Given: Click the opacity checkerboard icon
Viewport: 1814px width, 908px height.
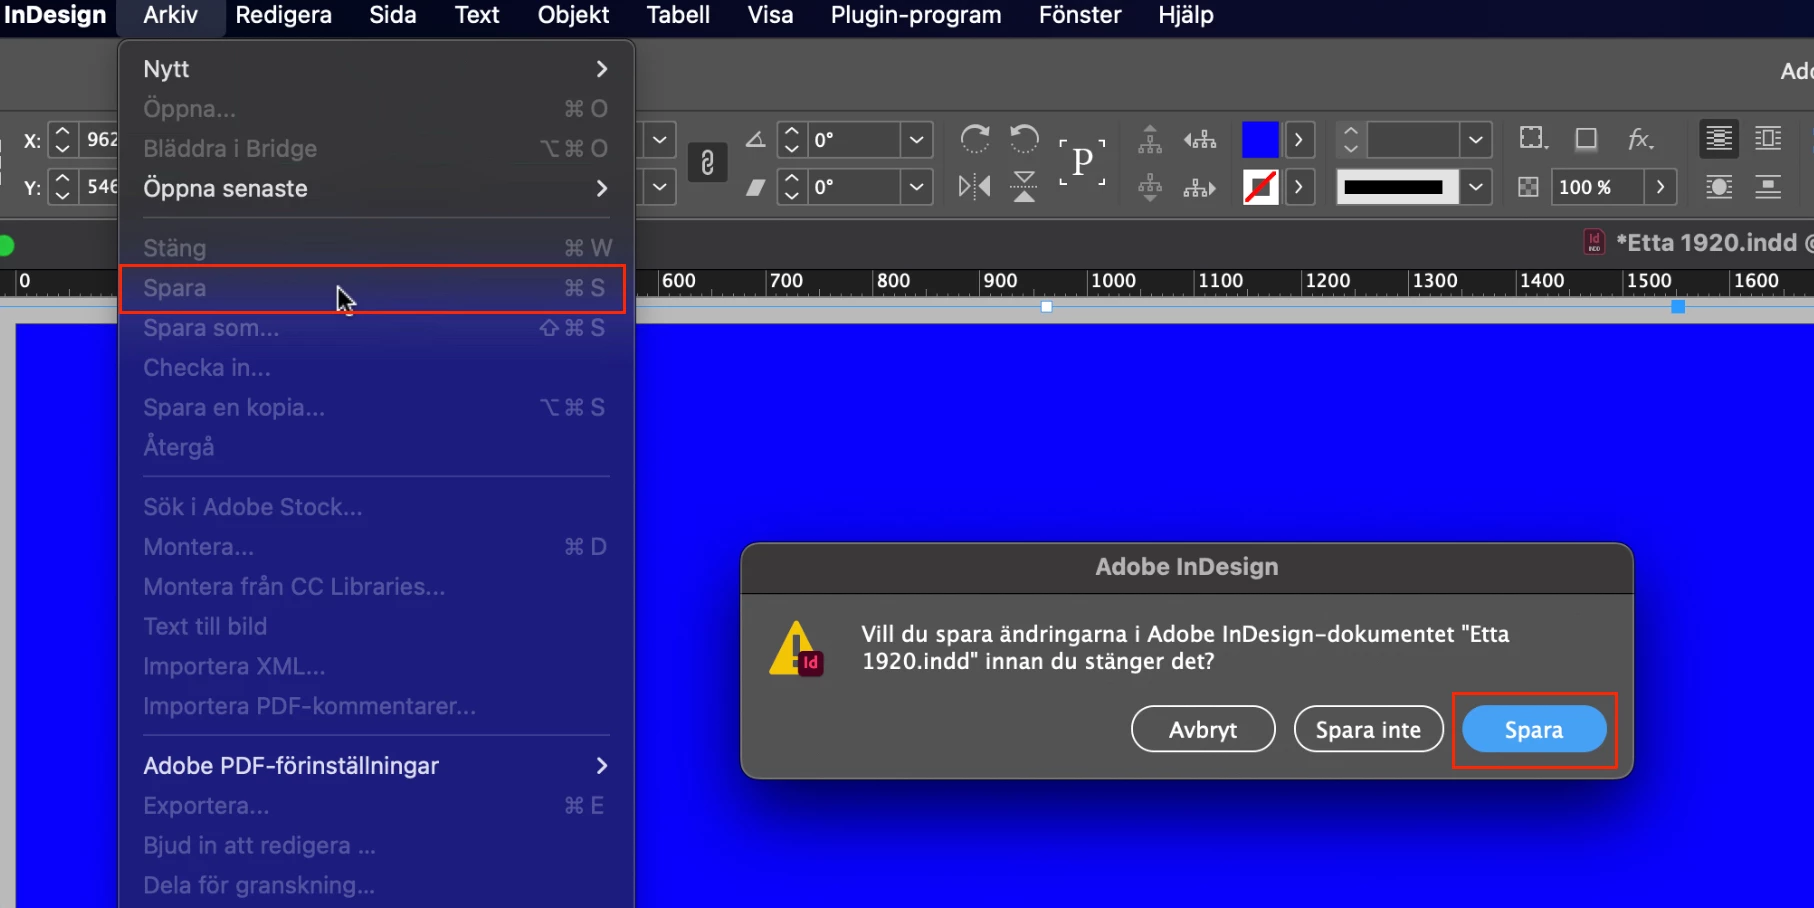Looking at the screenshot, I should click(1528, 187).
